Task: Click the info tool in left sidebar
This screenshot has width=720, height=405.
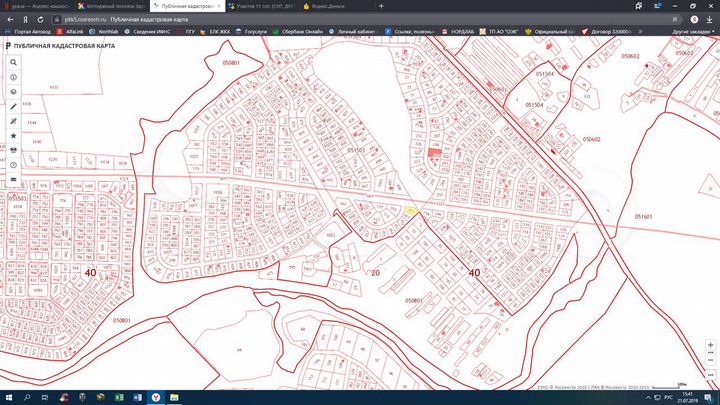Action: [x=13, y=76]
